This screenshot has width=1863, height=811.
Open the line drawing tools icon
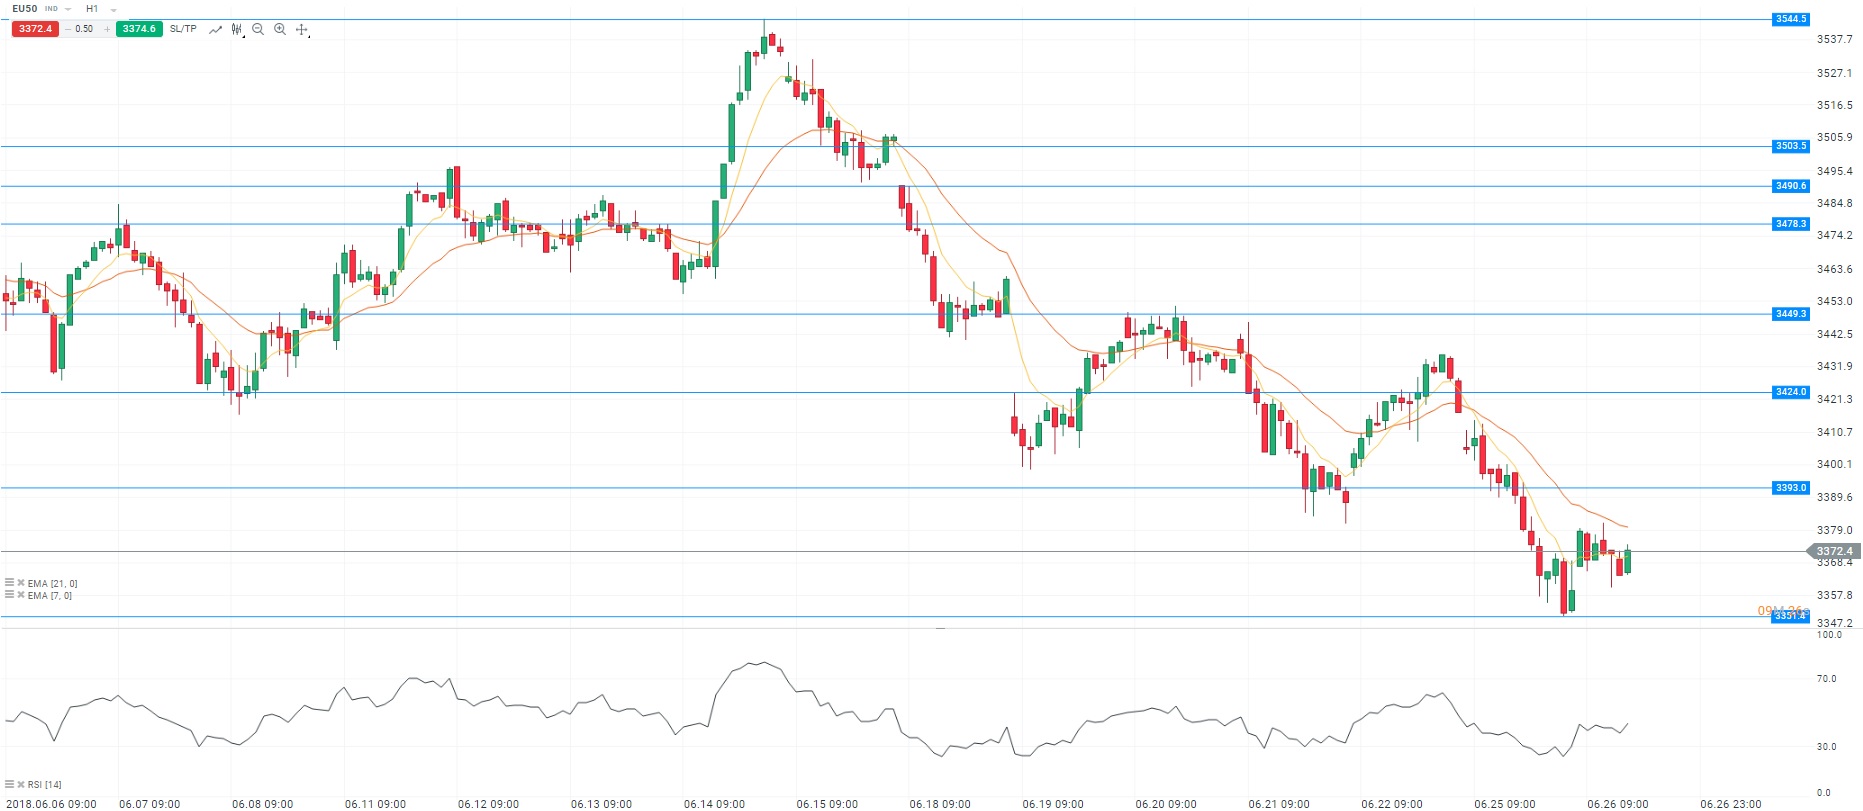(x=215, y=30)
